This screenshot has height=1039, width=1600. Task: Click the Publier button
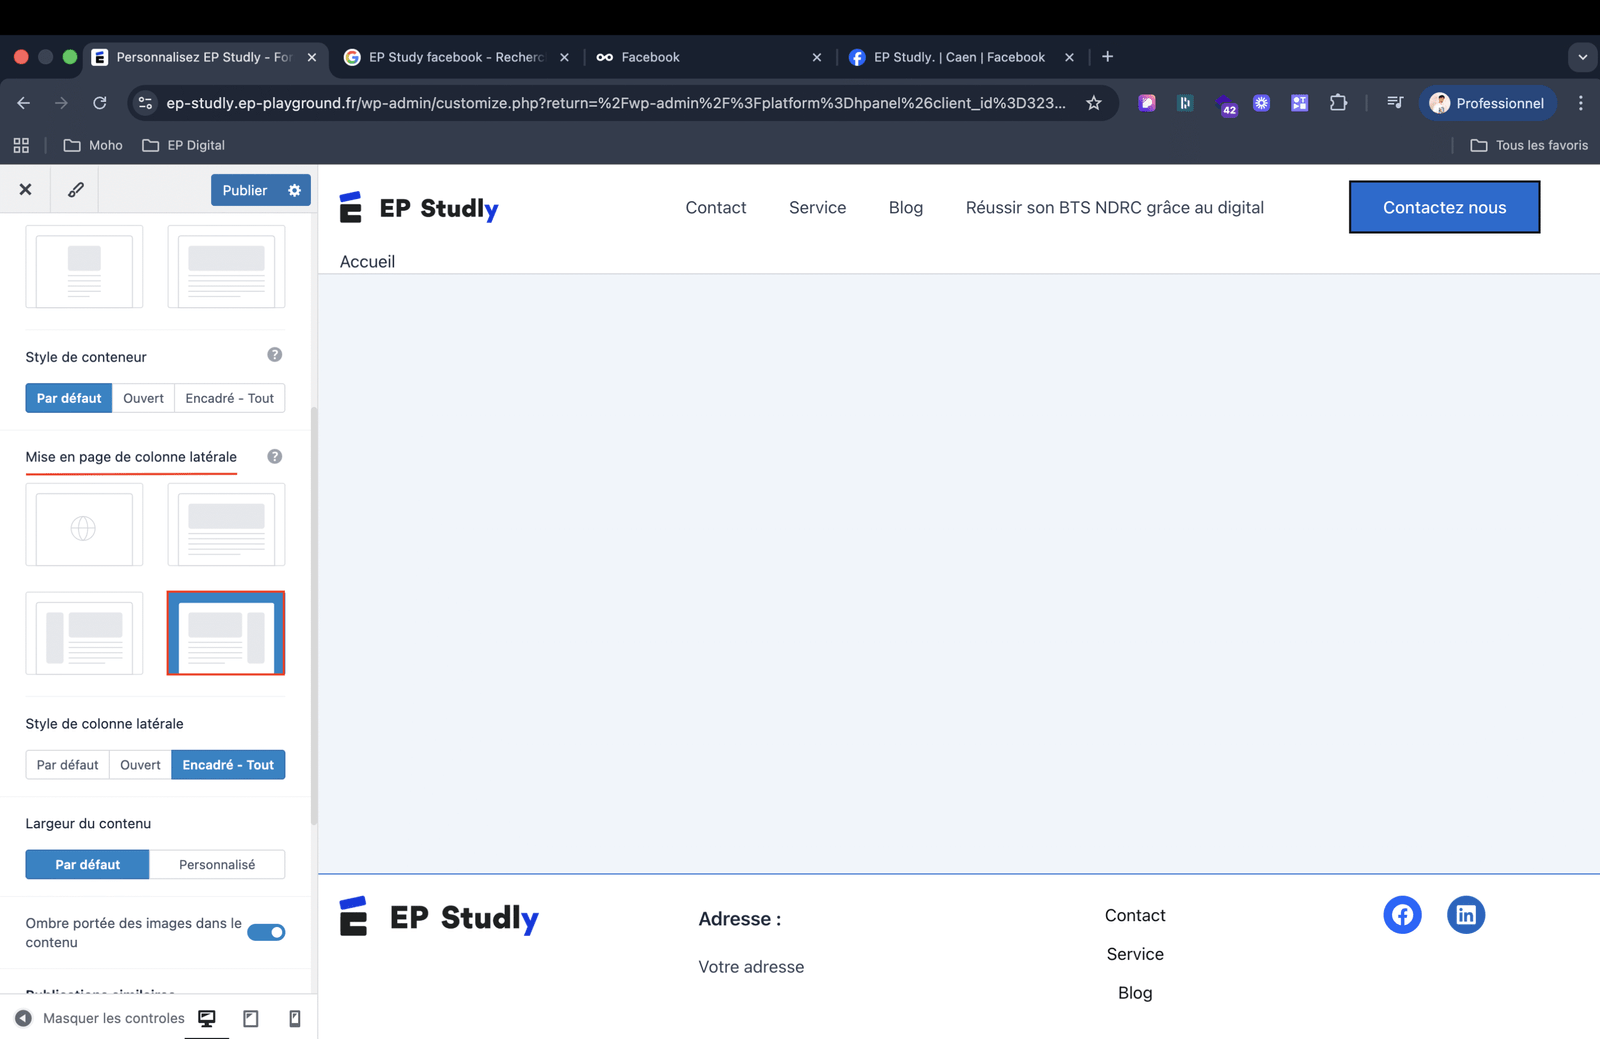tap(245, 190)
